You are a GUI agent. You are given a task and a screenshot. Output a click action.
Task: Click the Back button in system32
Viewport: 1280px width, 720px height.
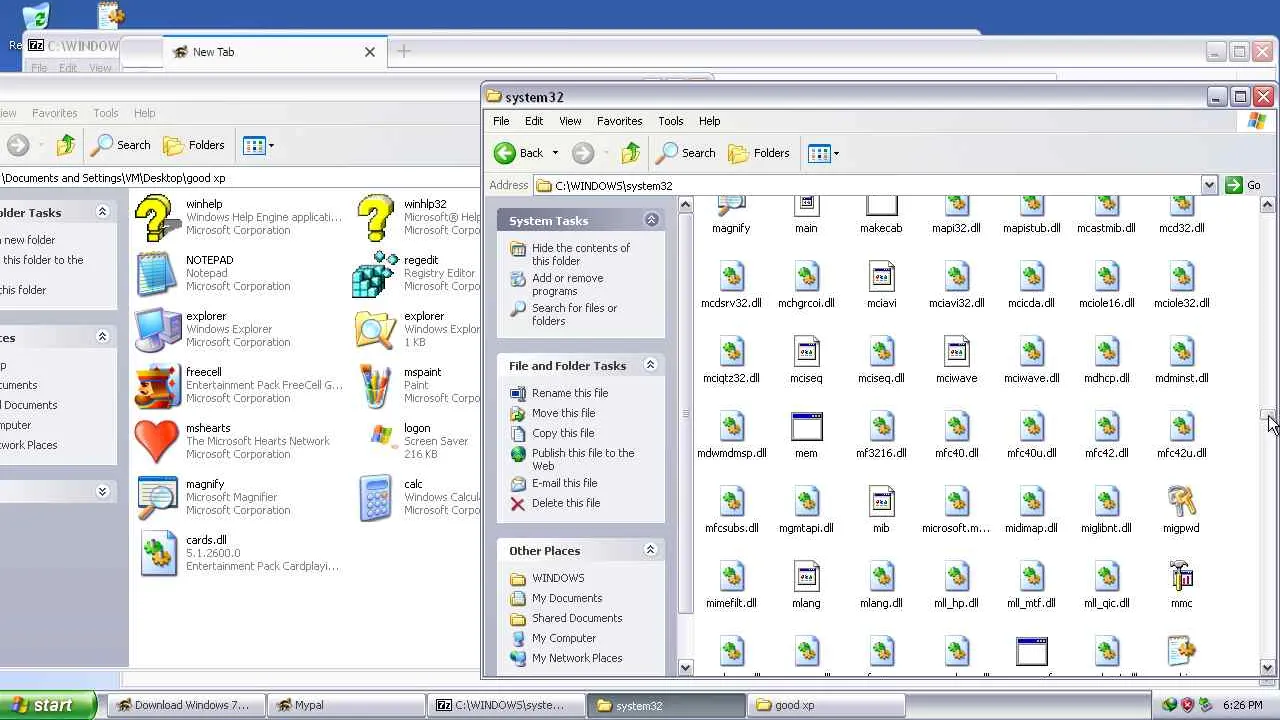[x=518, y=153]
